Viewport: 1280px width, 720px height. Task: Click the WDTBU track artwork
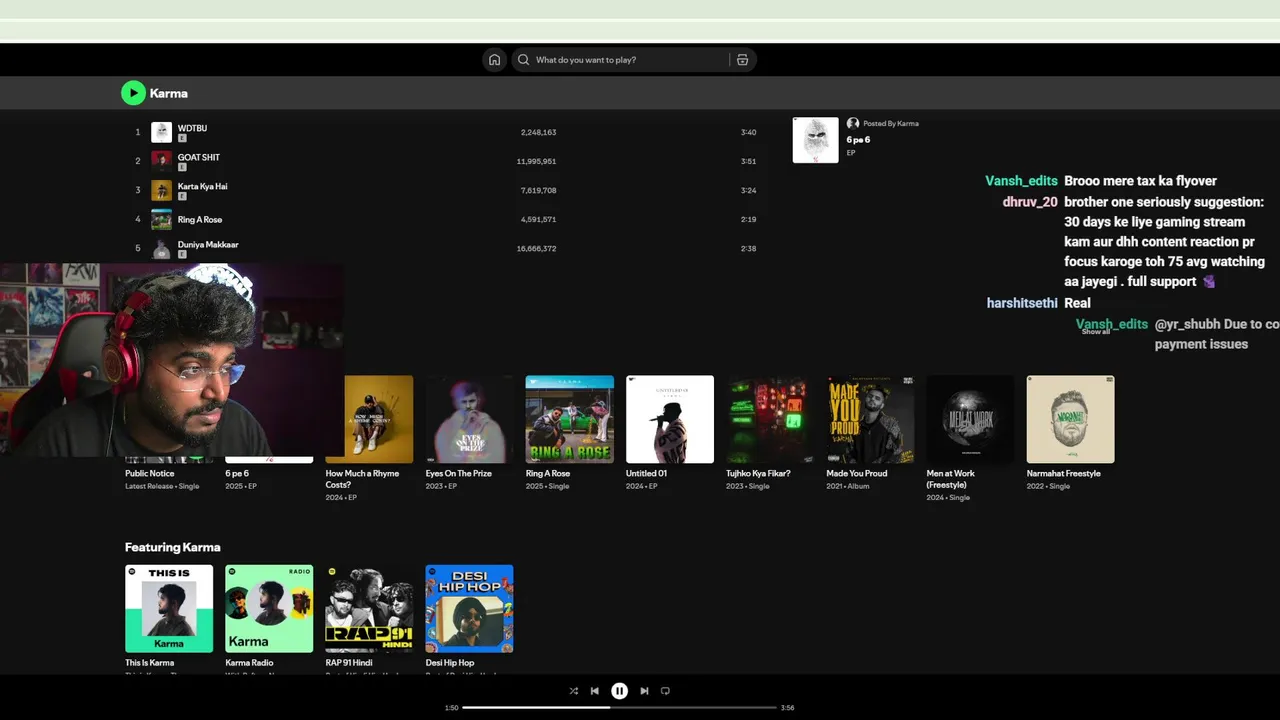(161, 132)
